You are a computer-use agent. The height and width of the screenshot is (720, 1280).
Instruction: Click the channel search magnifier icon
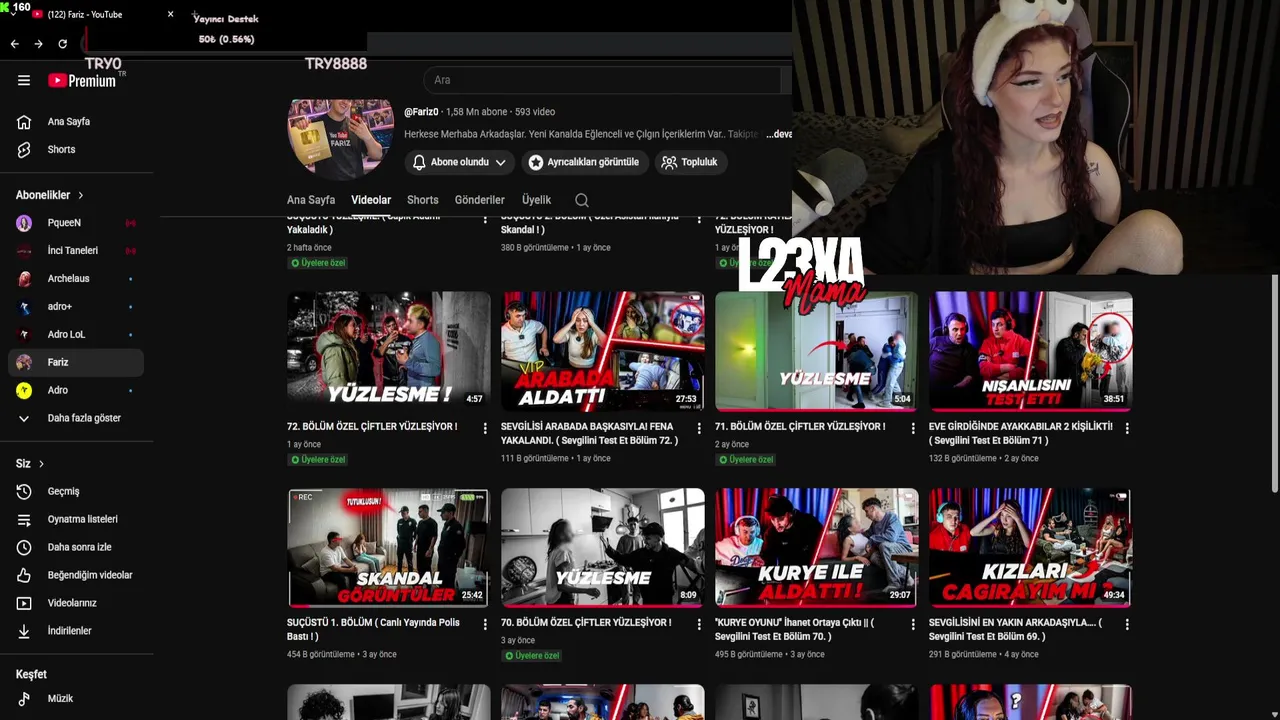tap(582, 200)
